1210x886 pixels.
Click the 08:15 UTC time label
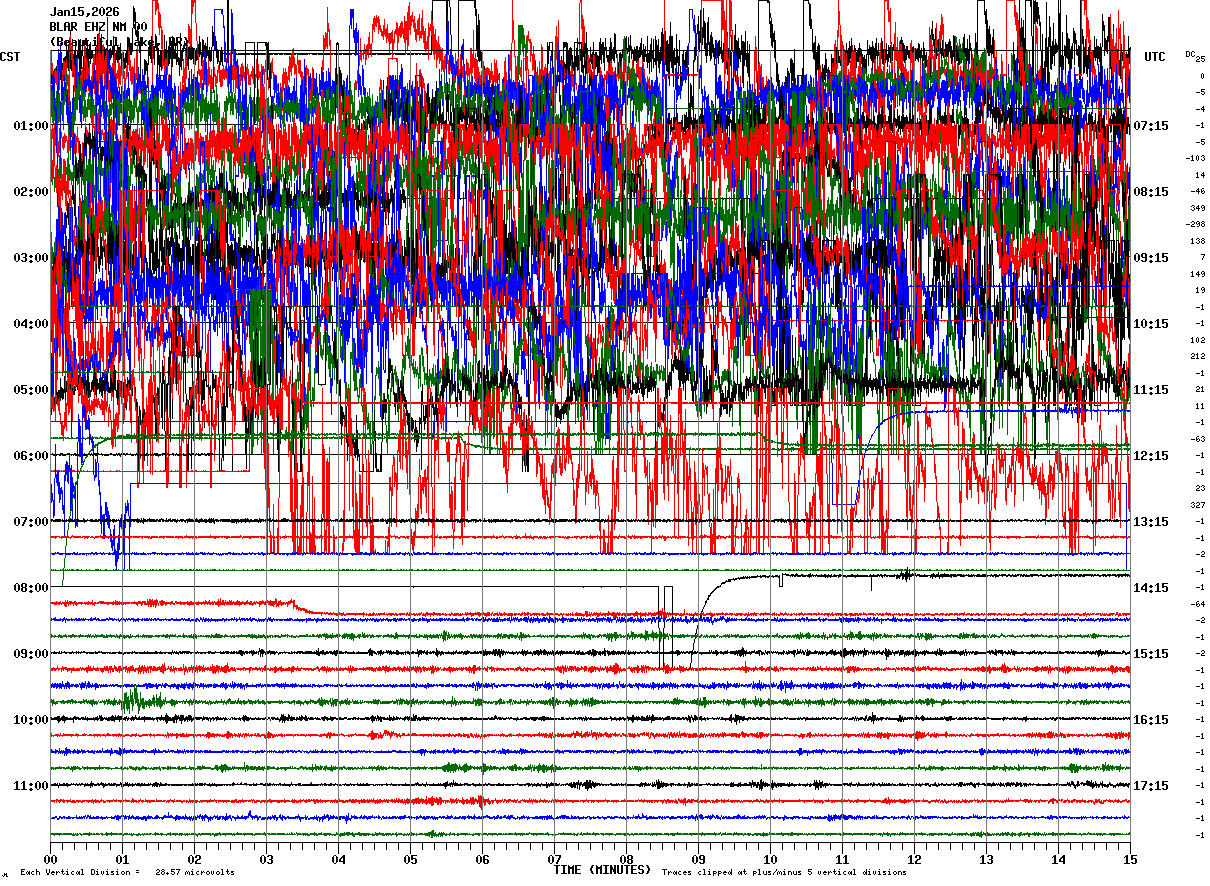pyautogui.click(x=1151, y=192)
